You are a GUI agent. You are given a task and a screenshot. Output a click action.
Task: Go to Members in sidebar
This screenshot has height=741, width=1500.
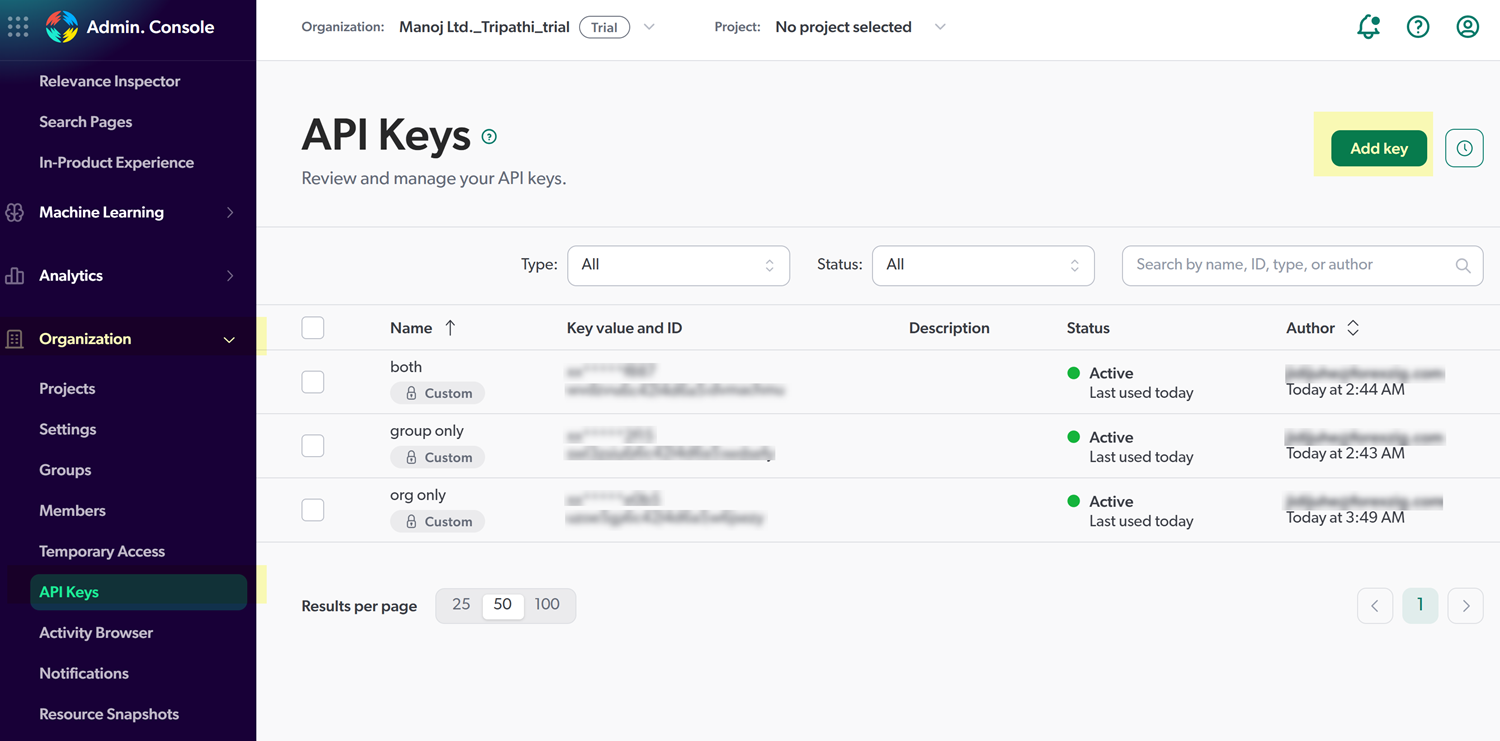pyautogui.click(x=72, y=511)
